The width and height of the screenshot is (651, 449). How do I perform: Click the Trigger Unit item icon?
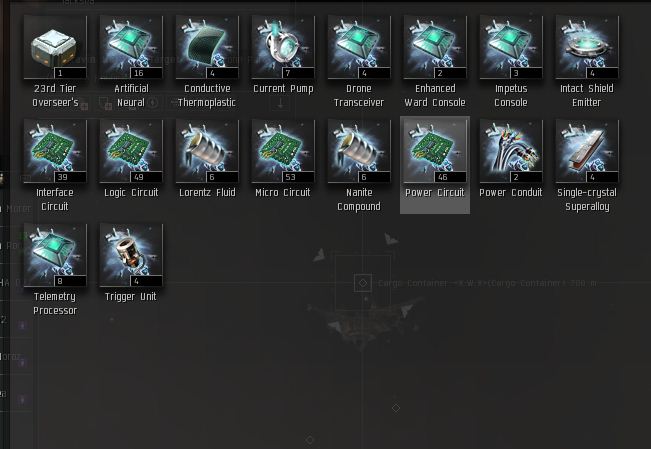click(131, 255)
